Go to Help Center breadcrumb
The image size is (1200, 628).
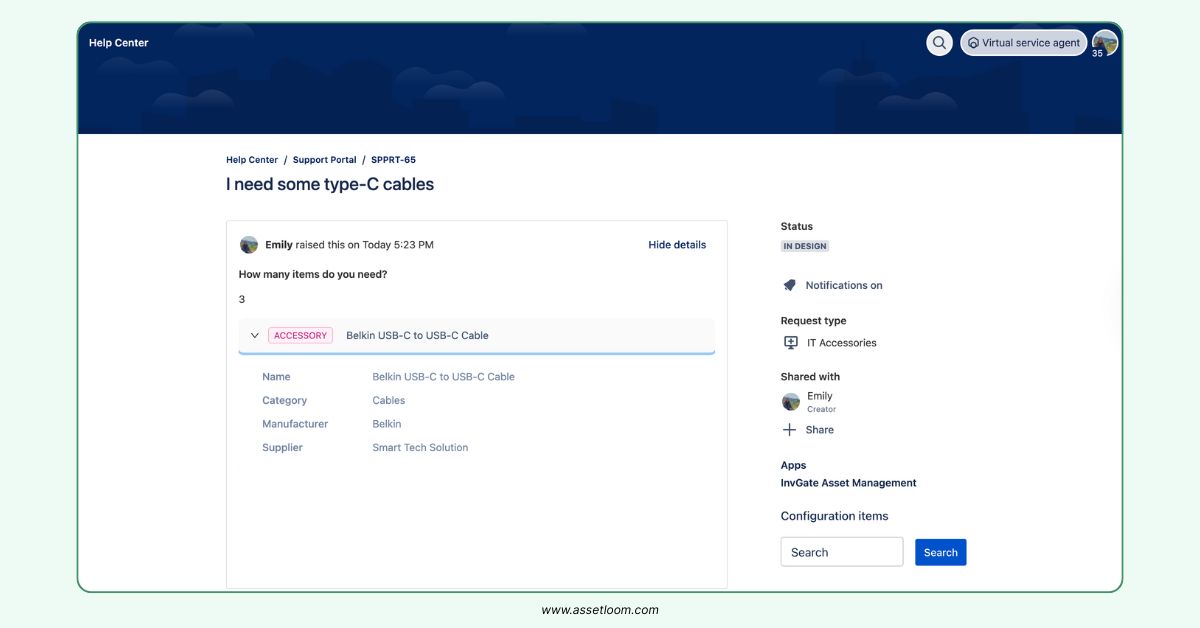coord(252,160)
